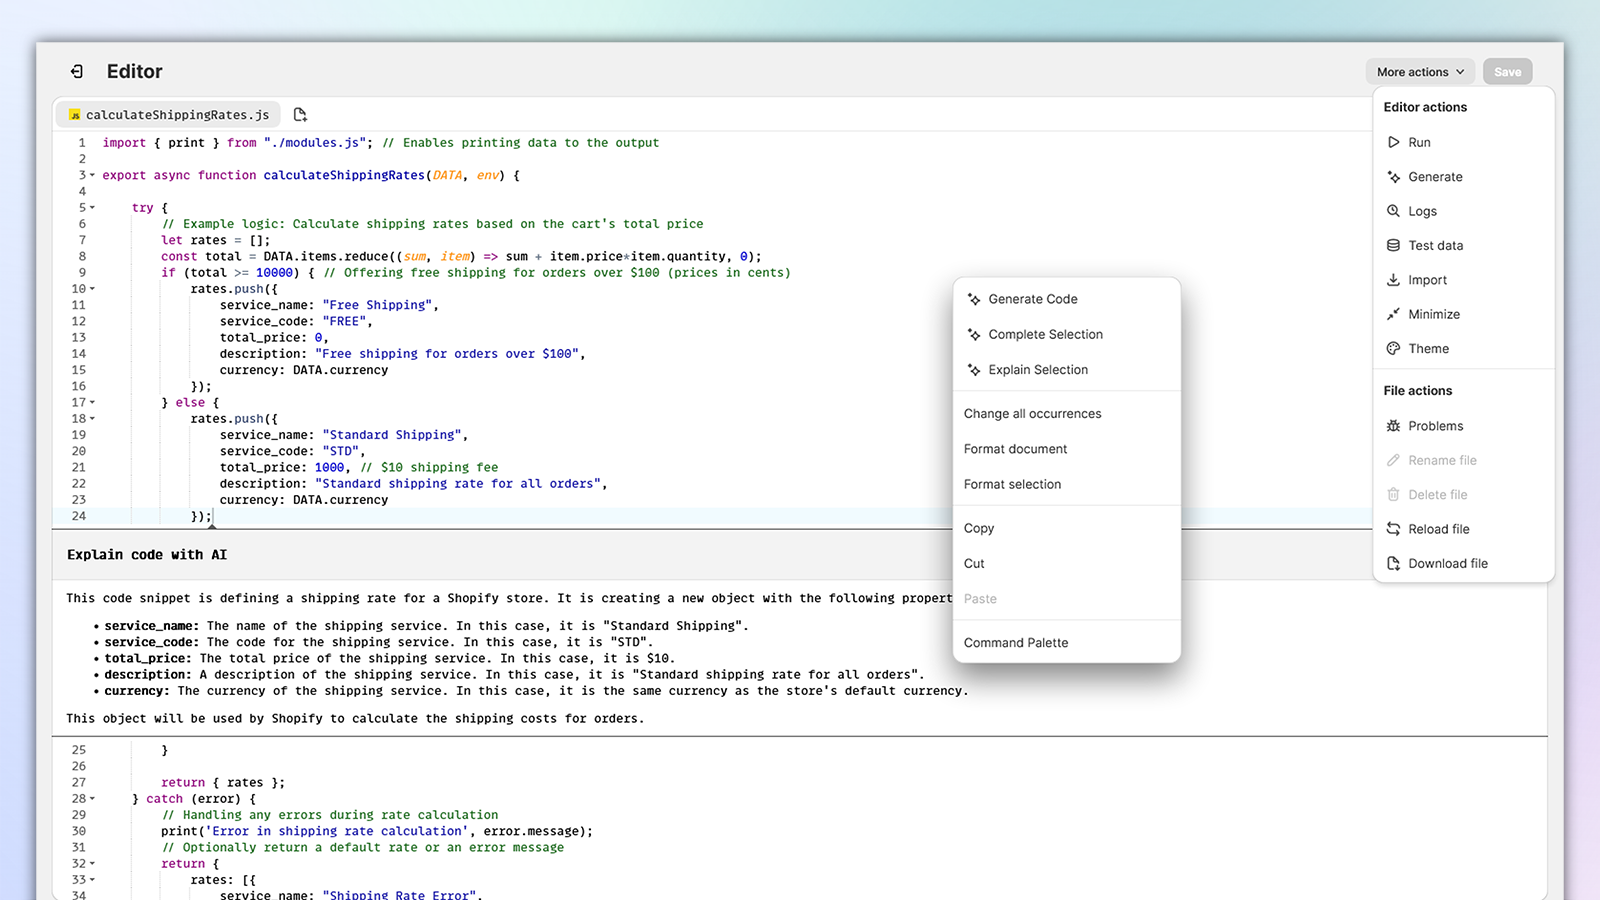Collapse the fold arrow on line 33

pos(93,880)
